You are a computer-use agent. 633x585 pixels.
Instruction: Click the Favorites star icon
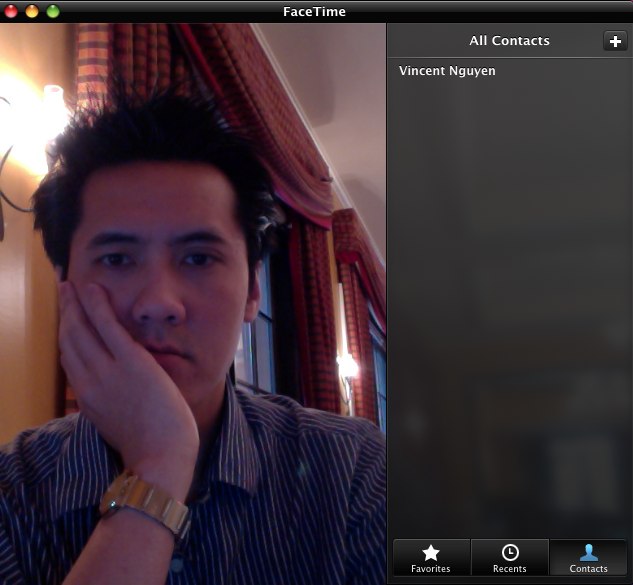point(431,552)
